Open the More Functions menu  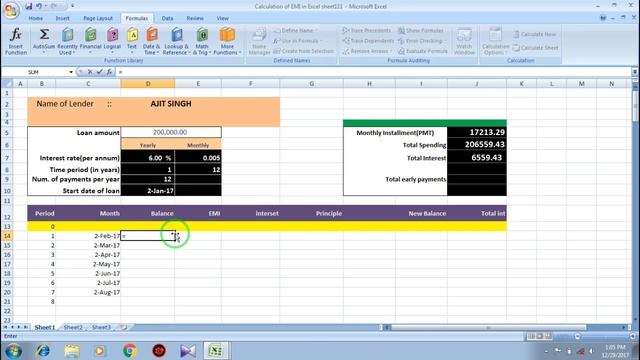point(227,41)
